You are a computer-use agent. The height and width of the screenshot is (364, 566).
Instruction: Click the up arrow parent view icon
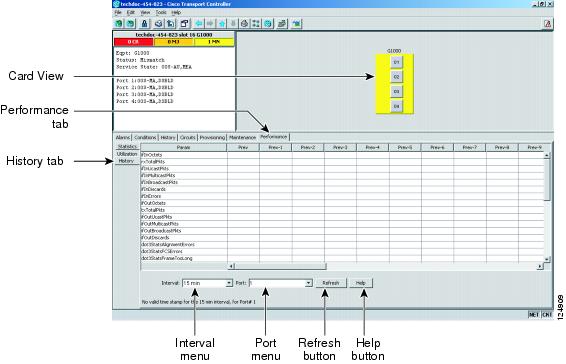pos(222,24)
